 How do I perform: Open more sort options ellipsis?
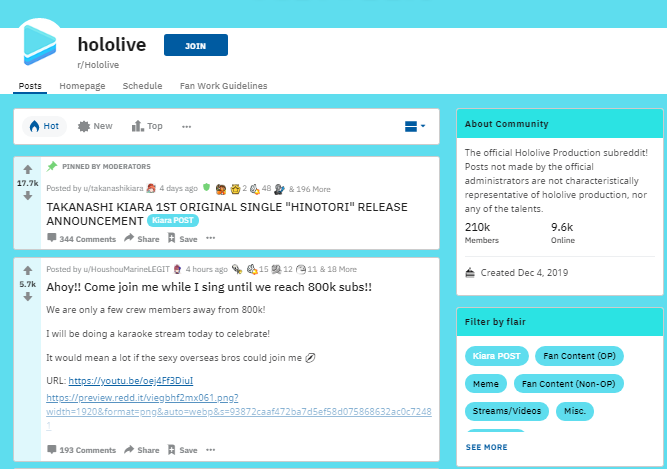point(186,126)
